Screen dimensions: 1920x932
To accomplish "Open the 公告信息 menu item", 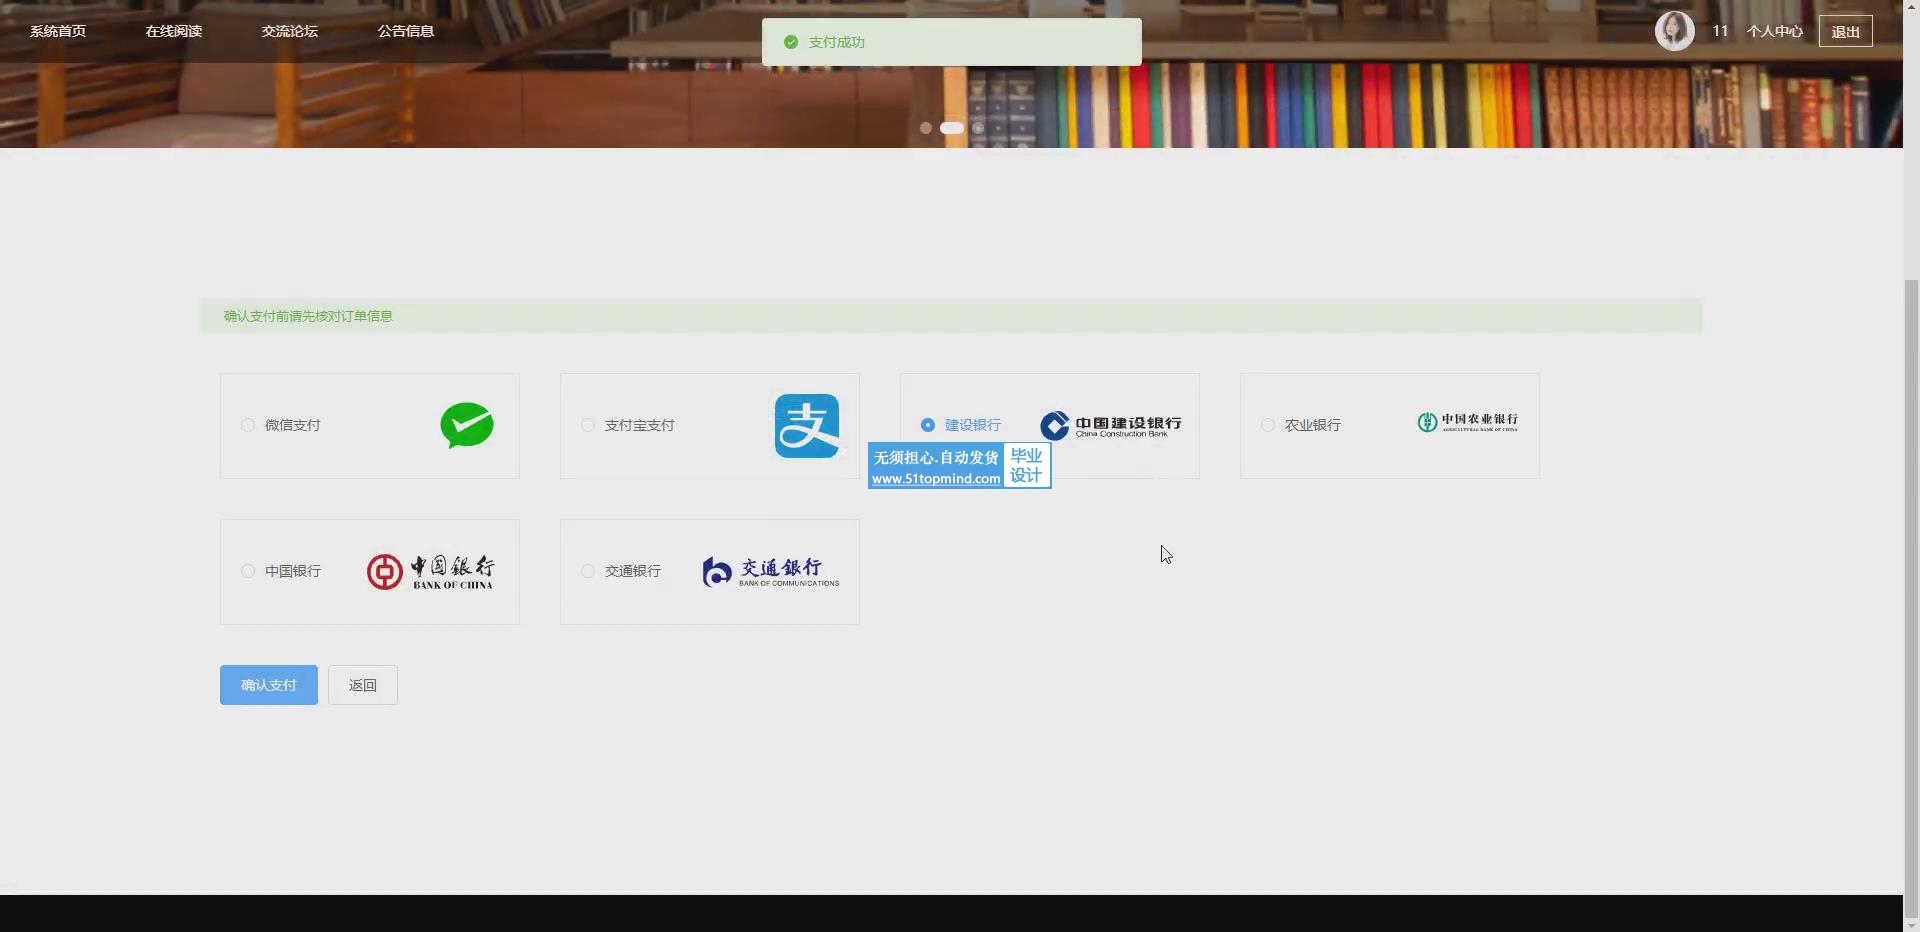I will (406, 31).
